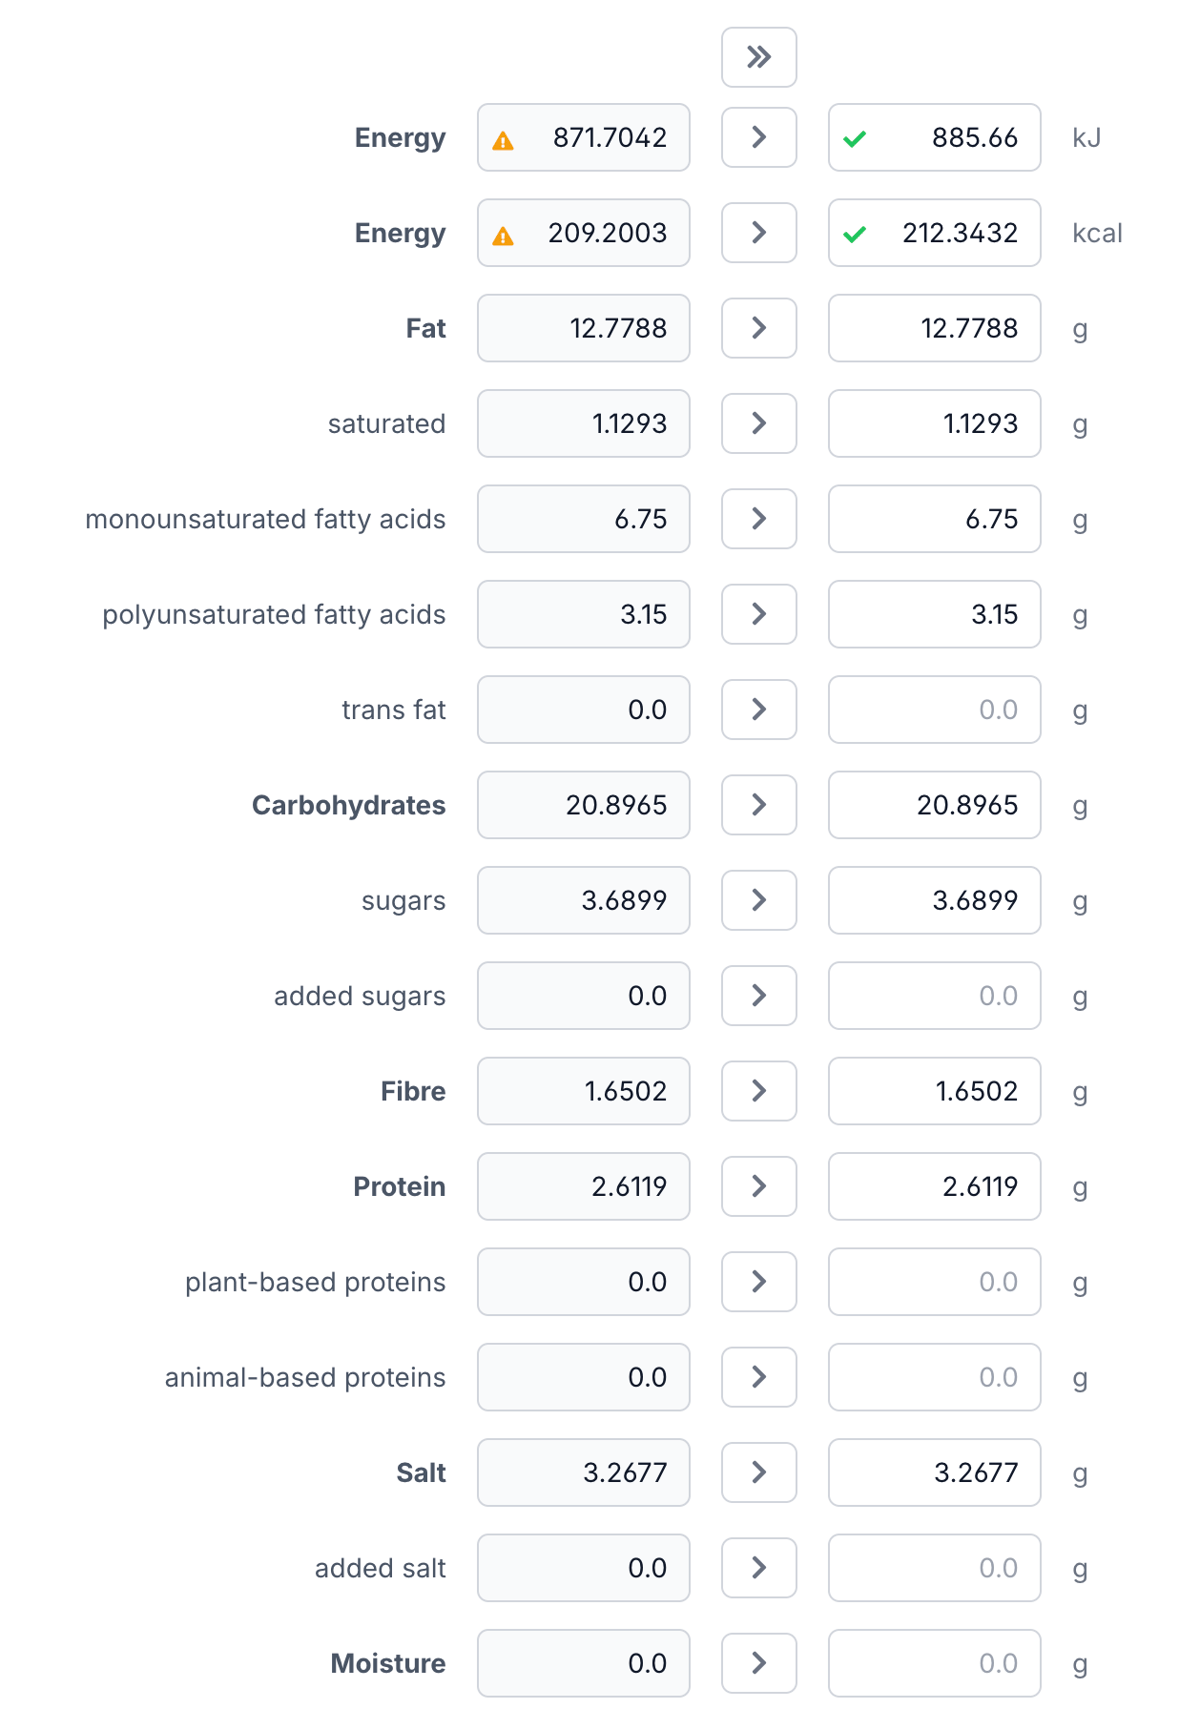
Task: Select the monounsaturated fatty acids value field
Action: point(583,519)
